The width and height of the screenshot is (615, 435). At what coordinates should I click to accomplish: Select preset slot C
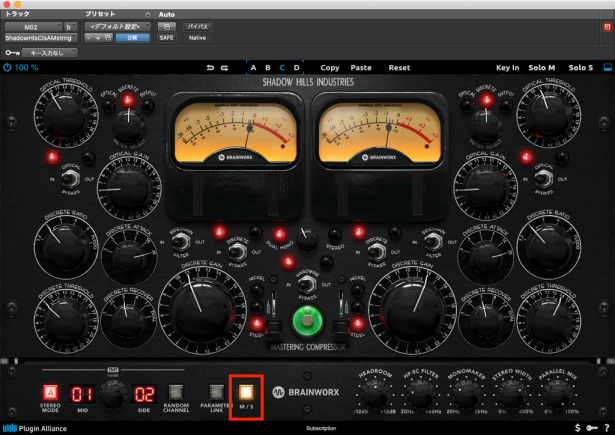coord(282,67)
